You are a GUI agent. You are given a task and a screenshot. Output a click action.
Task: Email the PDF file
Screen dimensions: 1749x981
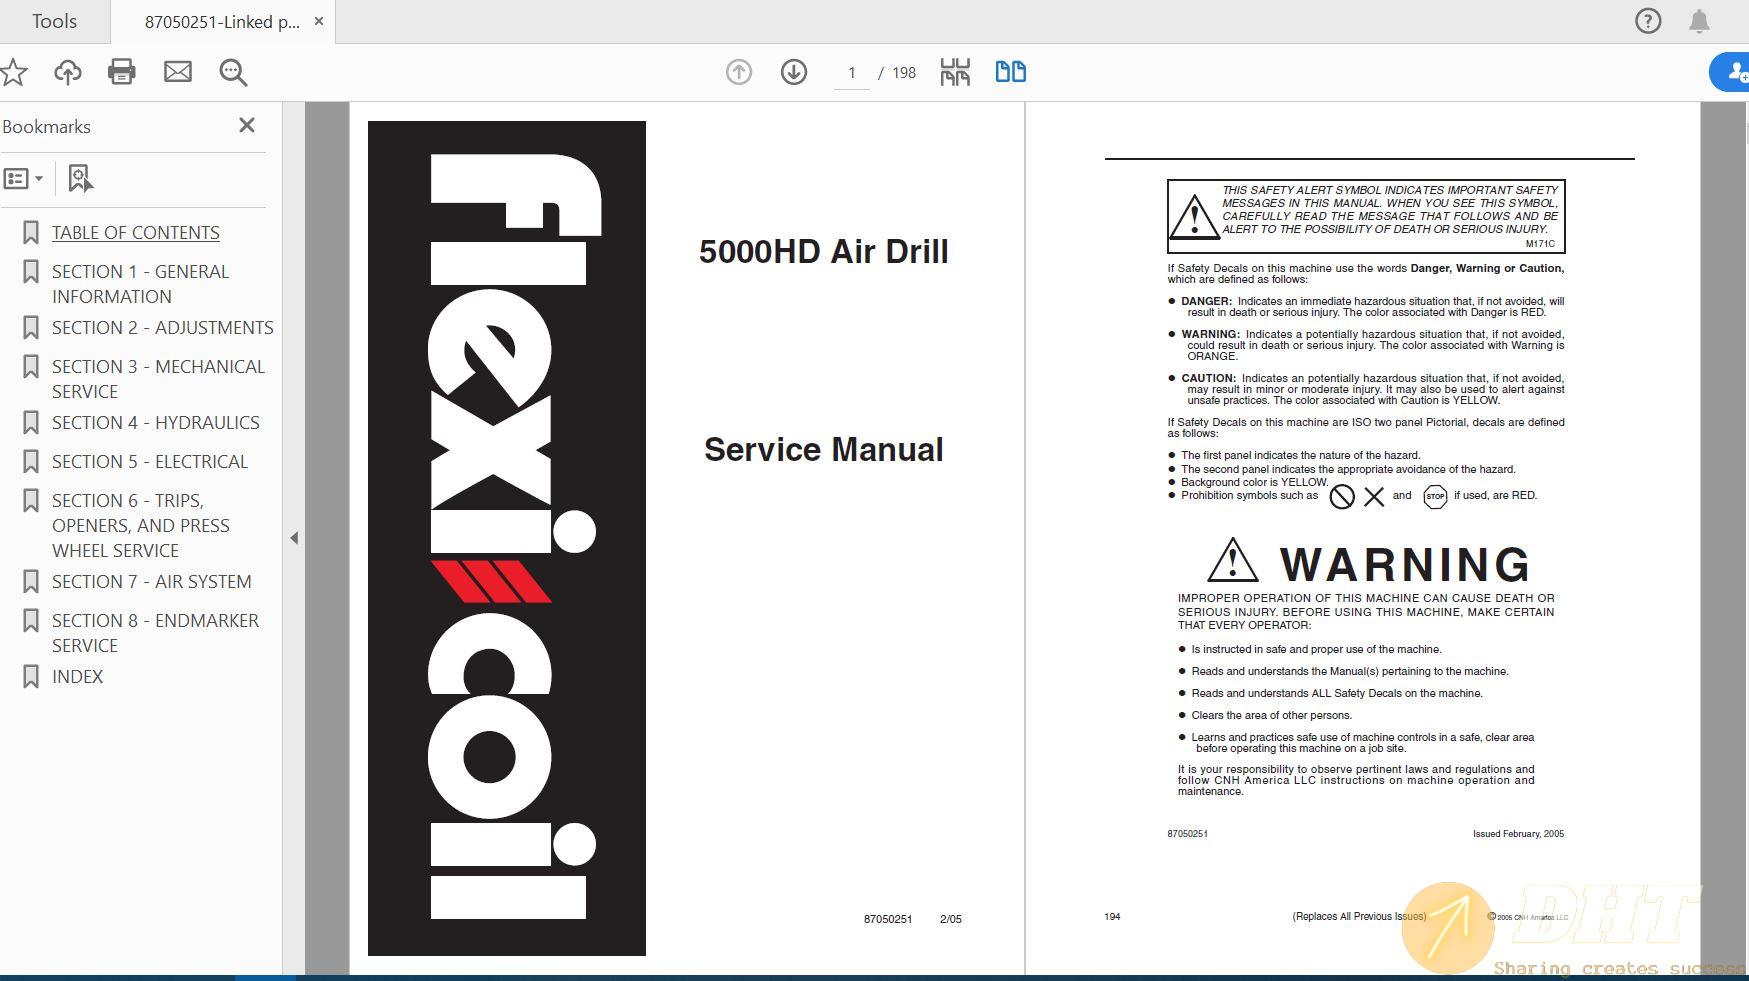(x=178, y=71)
